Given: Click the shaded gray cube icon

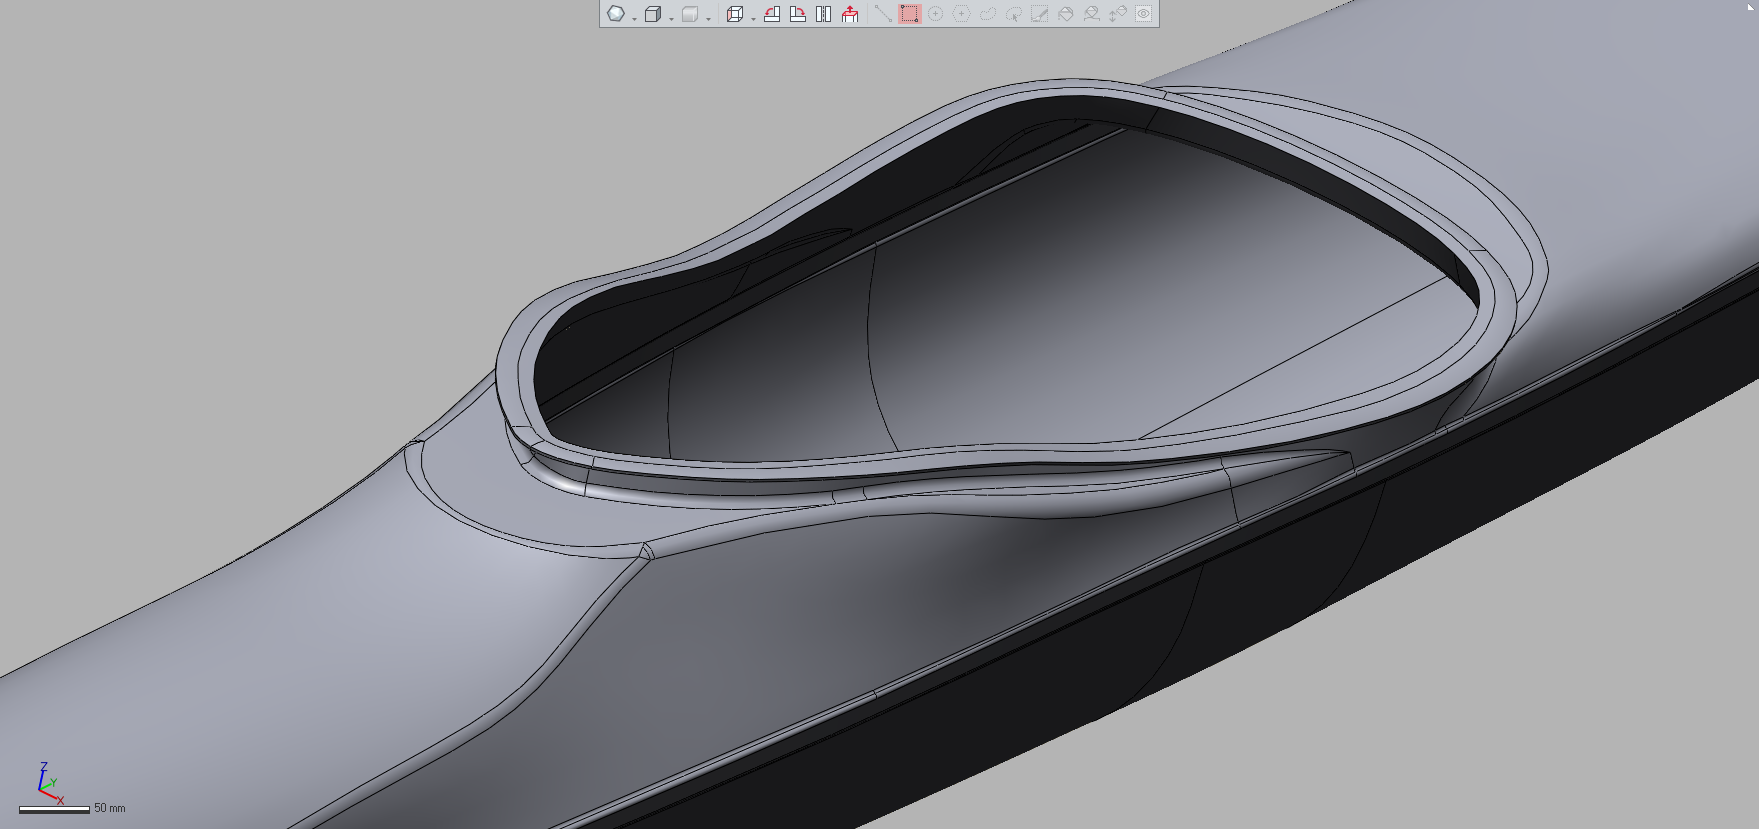Looking at the screenshot, I should click(x=689, y=14).
